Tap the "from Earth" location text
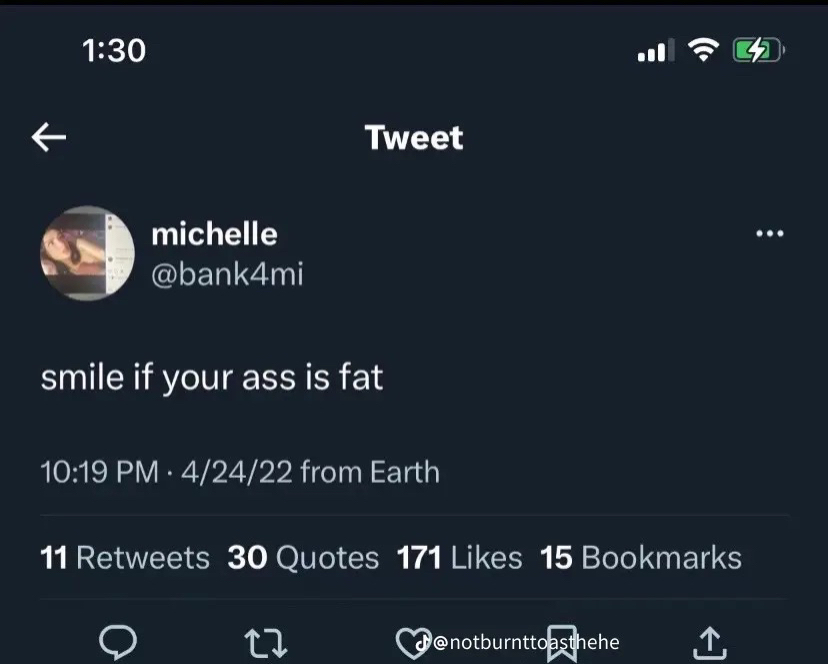The image size is (828, 664). tap(369, 470)
